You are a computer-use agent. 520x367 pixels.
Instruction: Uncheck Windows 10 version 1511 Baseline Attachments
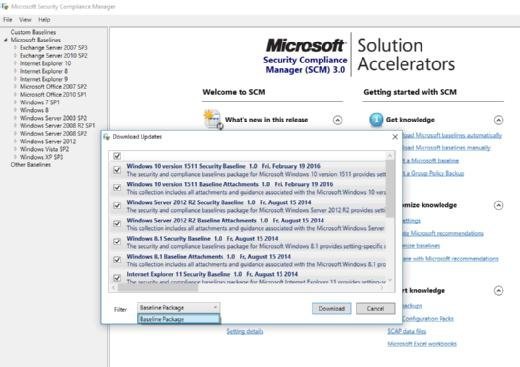pos(117,188)
